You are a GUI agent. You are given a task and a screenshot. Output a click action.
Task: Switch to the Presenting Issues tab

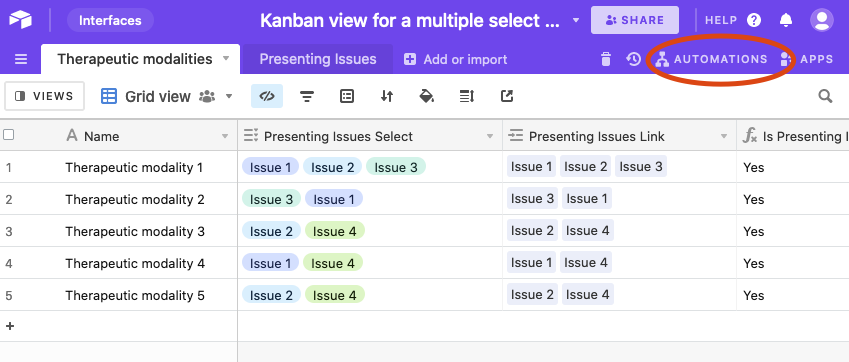pyautogui.click(x=318, y=59)
